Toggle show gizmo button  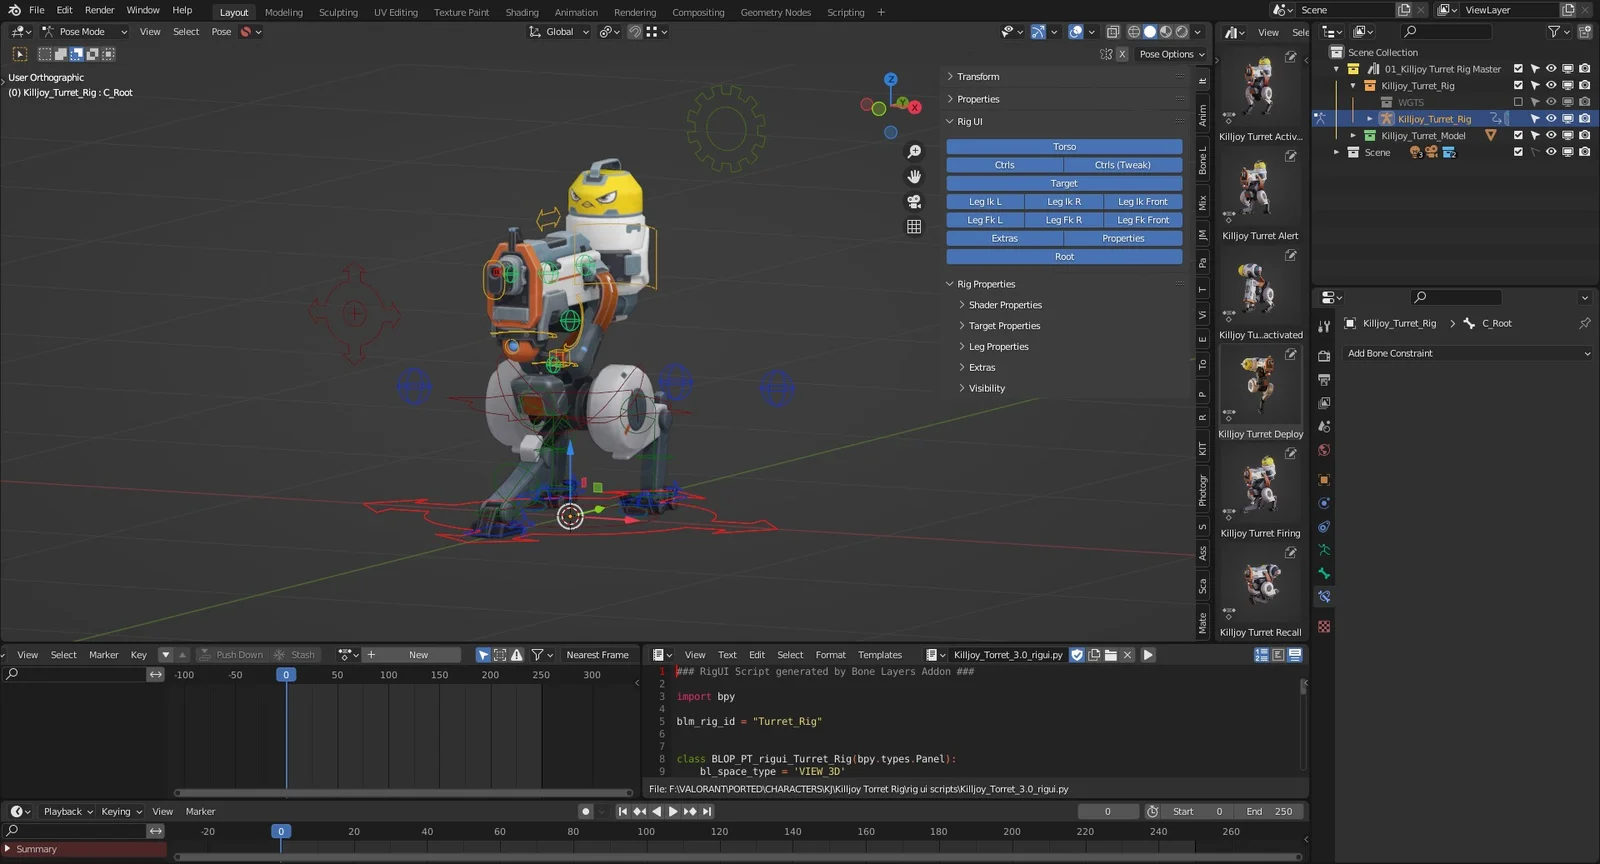click(x=1038, y=32)
